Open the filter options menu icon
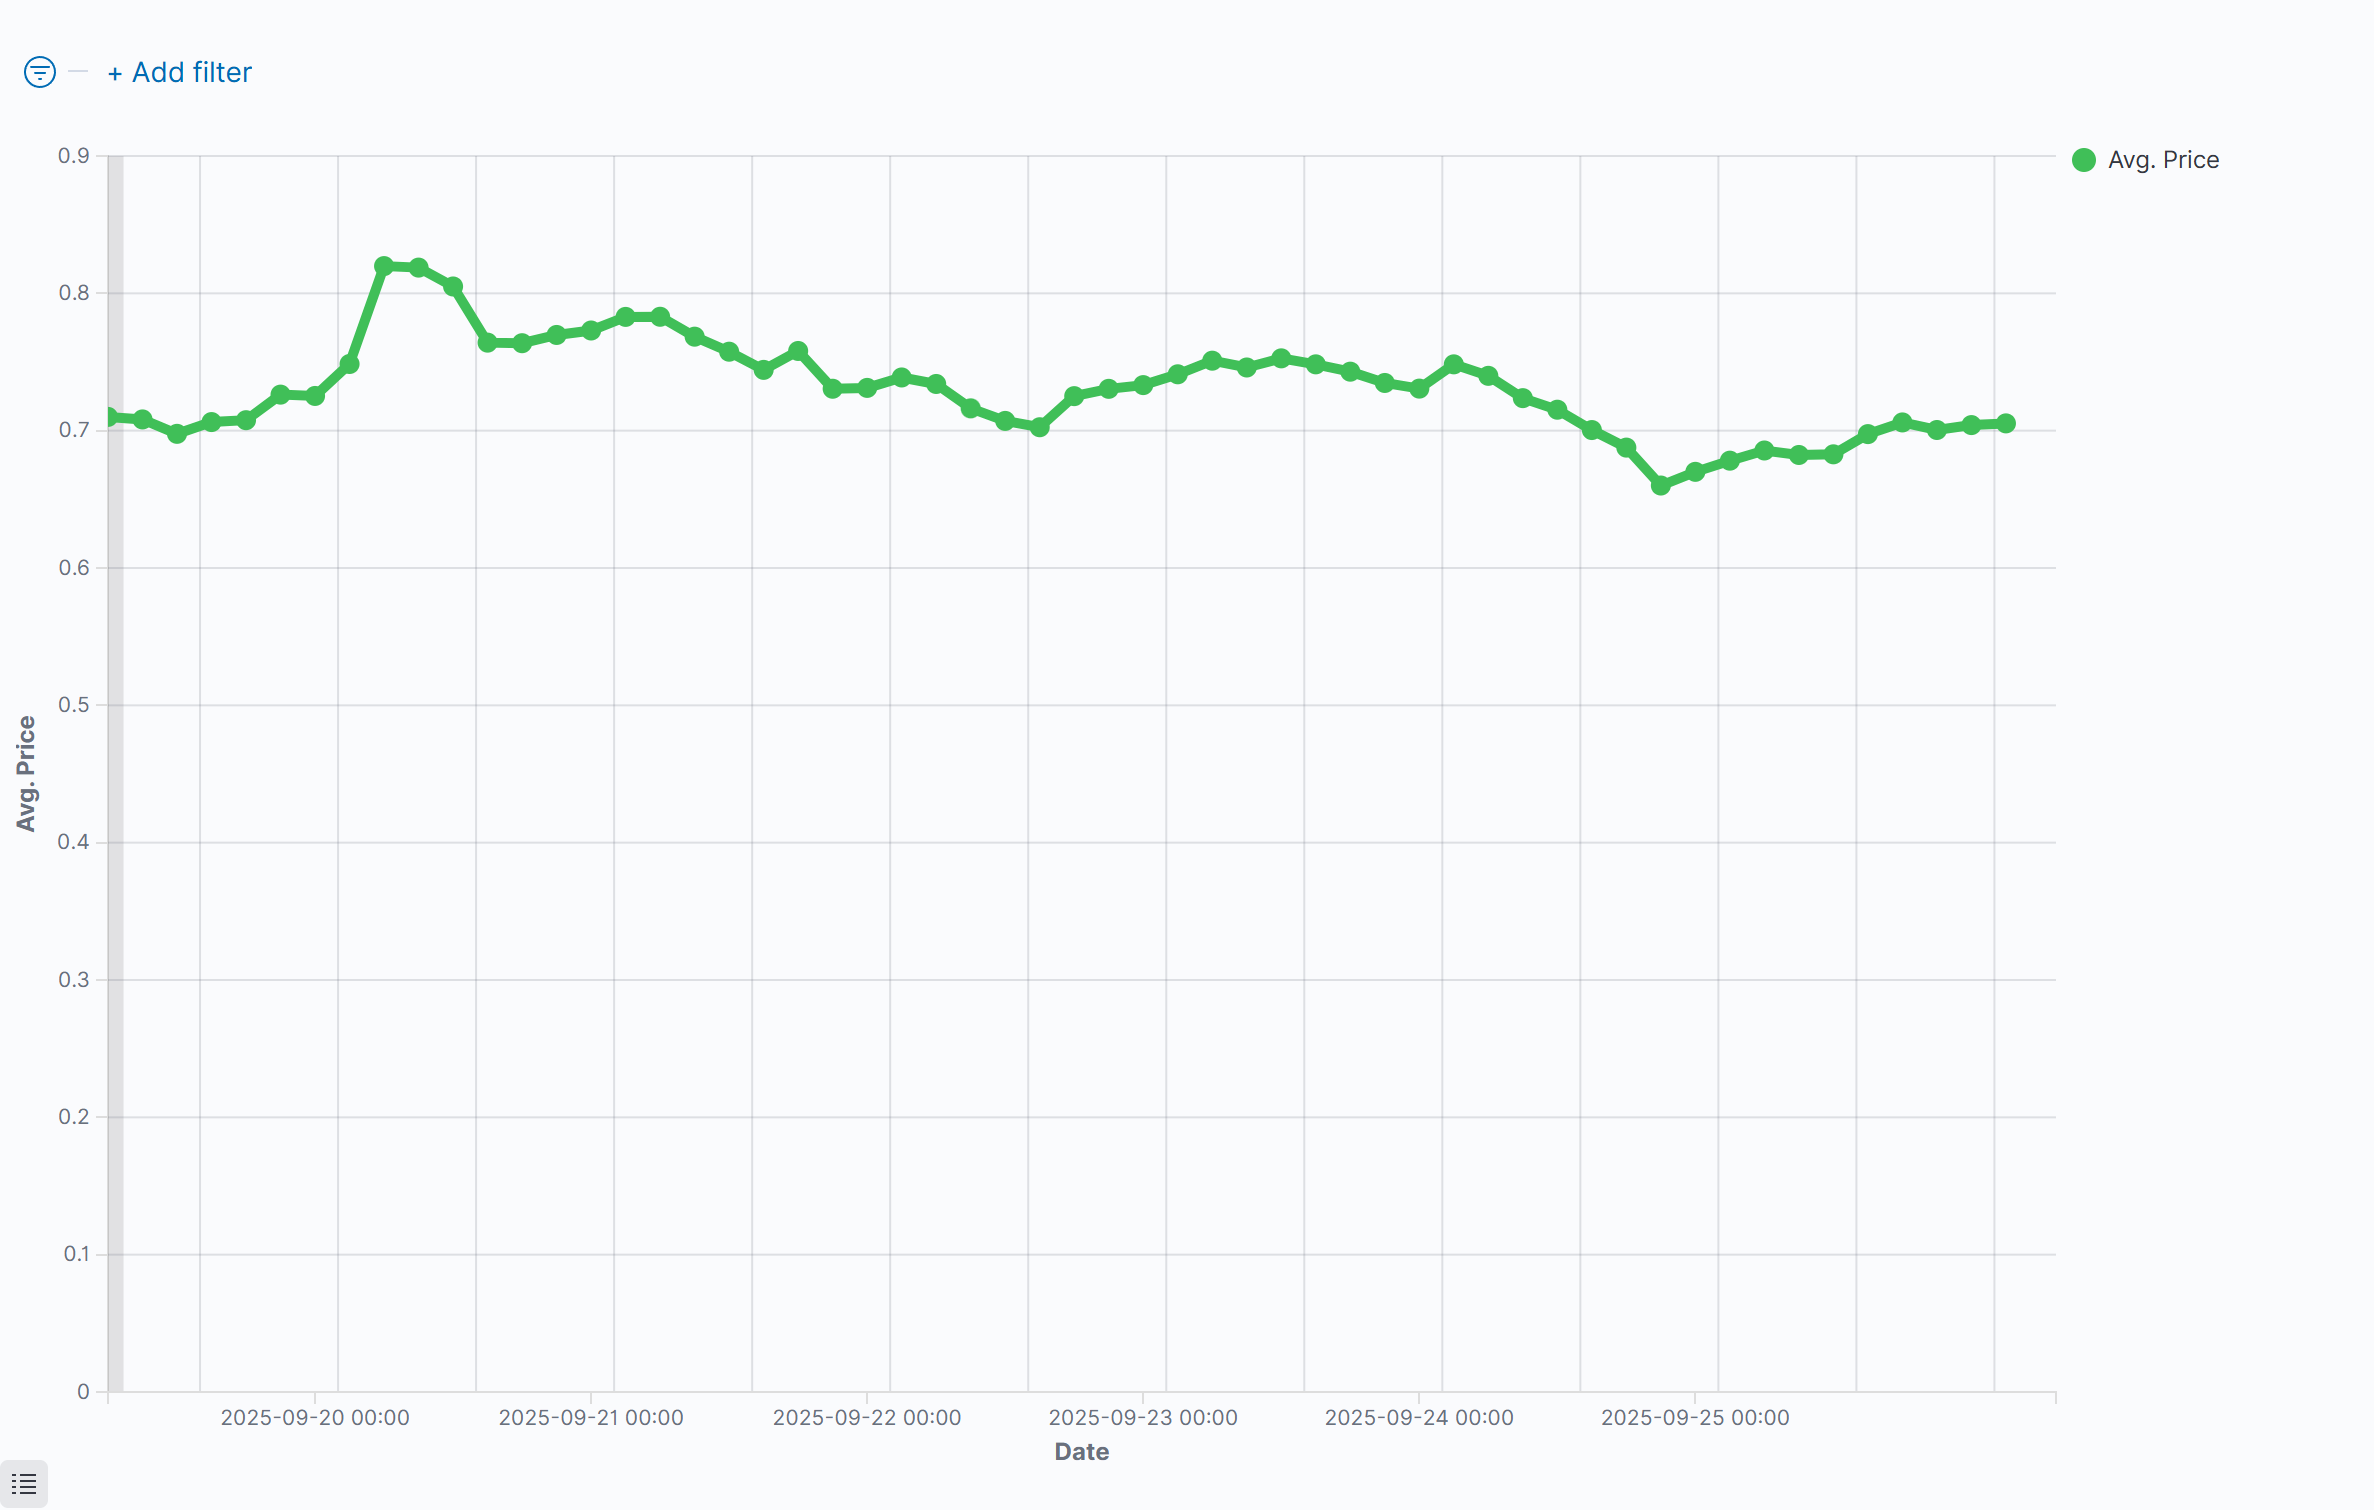2374x1510 pixels. tap(39, 72)
